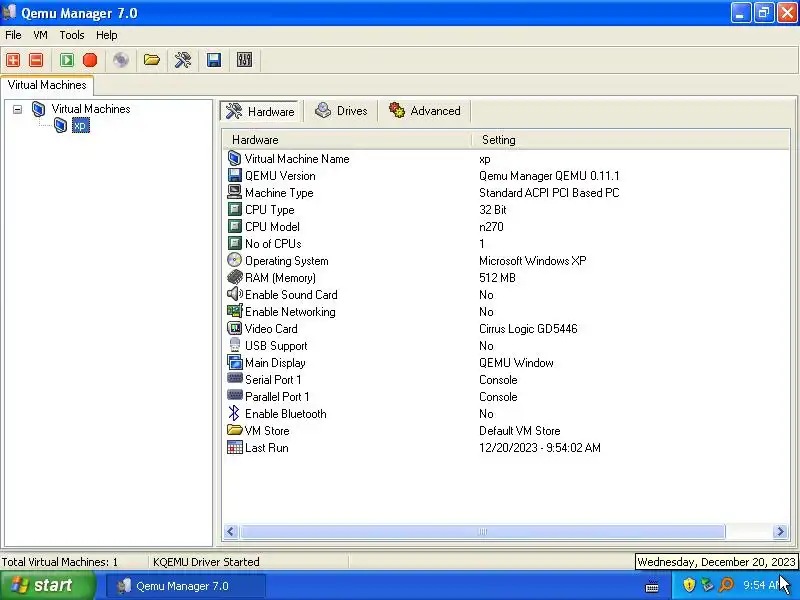Click 'Total Virtual Machines: 1' status text
The image size is (800, 600).
pos(60,562)
